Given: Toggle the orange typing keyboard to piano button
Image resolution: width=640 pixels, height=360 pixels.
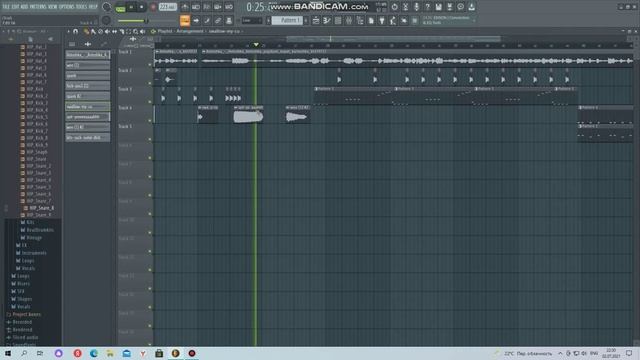Looking at the screenshot, I should (x=184, y=20).
